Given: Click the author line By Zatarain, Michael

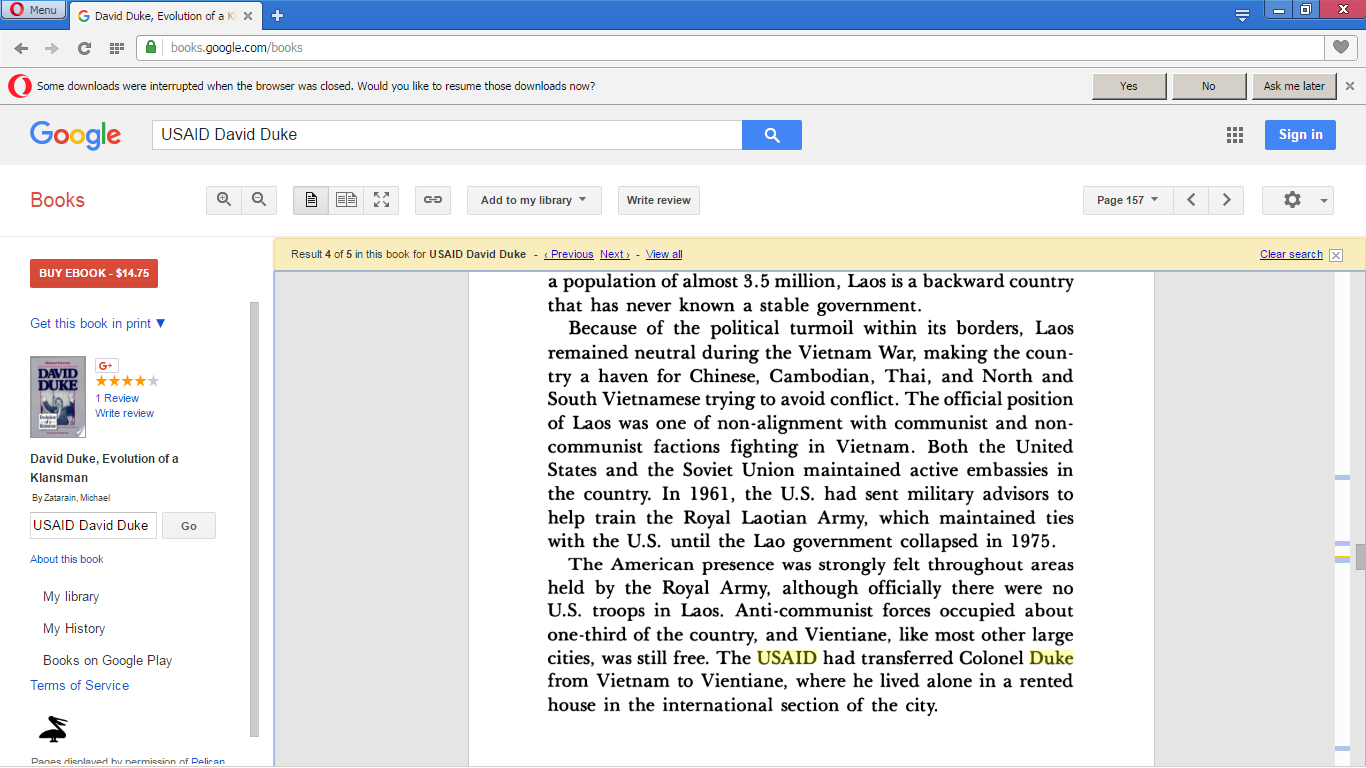Looking at the screenshot, I should click(70, 498).
